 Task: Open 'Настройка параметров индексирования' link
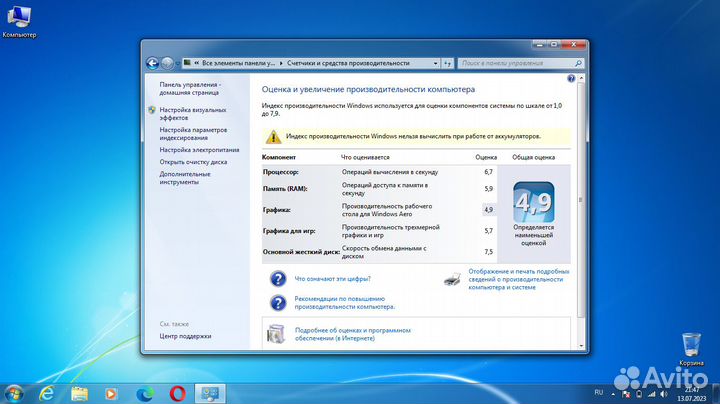(193, 134)
